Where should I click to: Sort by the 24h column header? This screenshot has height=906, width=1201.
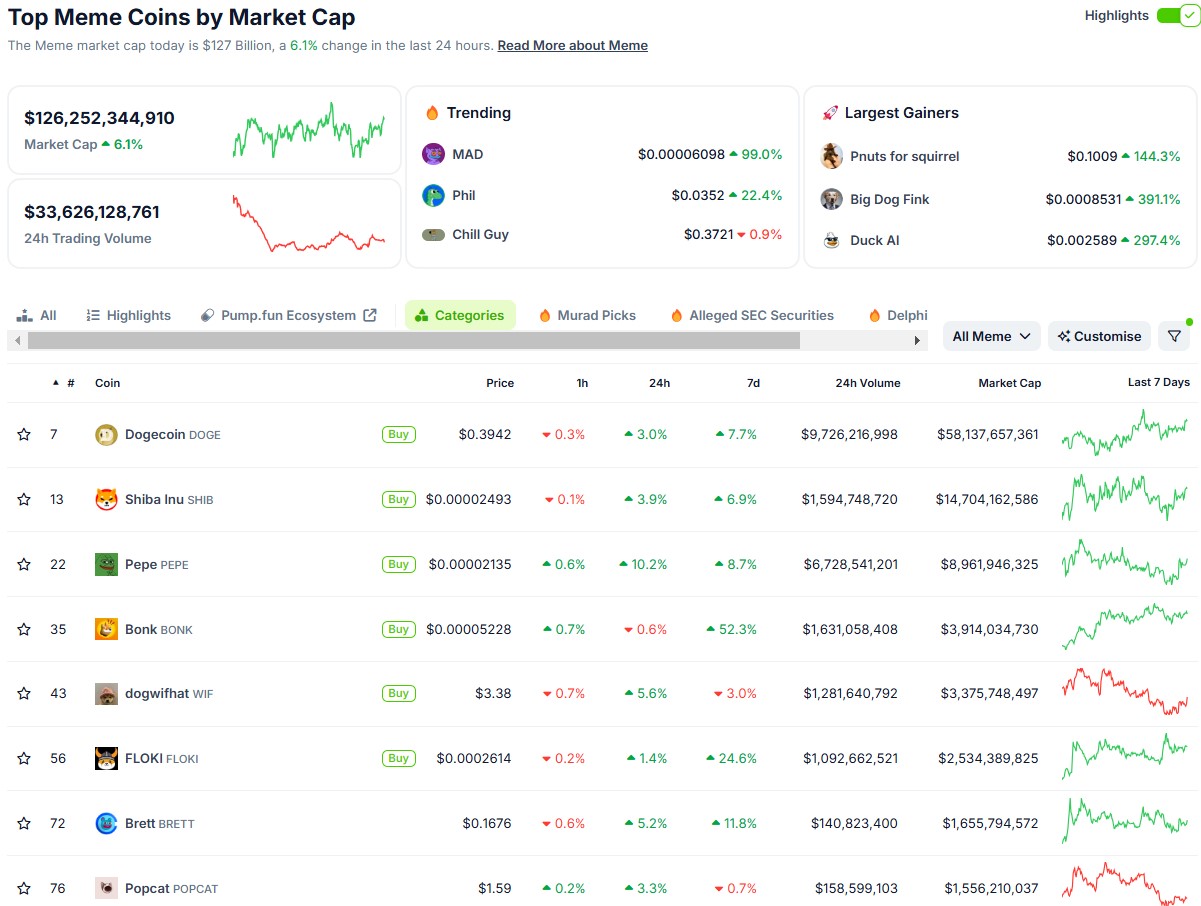659,383
